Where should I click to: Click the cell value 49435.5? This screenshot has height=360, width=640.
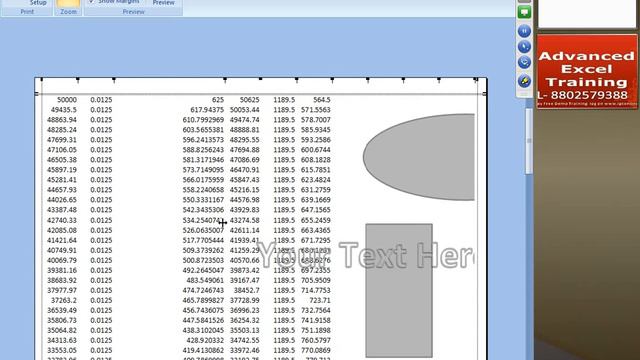pos(64,110)
